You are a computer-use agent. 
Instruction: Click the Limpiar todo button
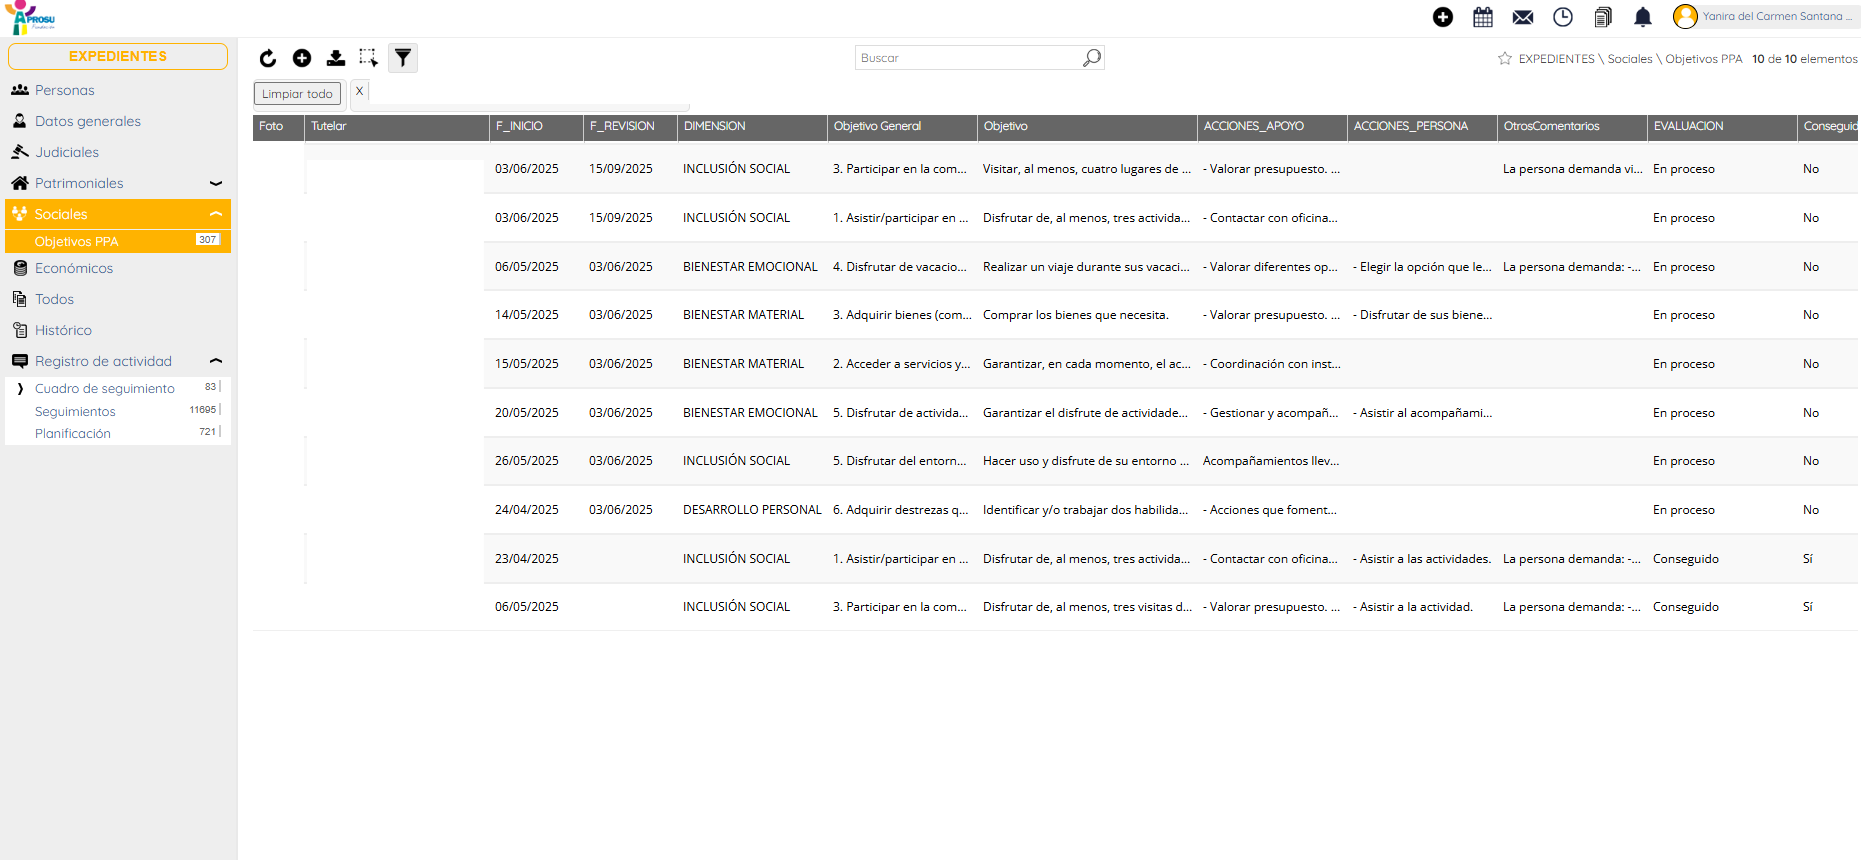click(297, 94)
